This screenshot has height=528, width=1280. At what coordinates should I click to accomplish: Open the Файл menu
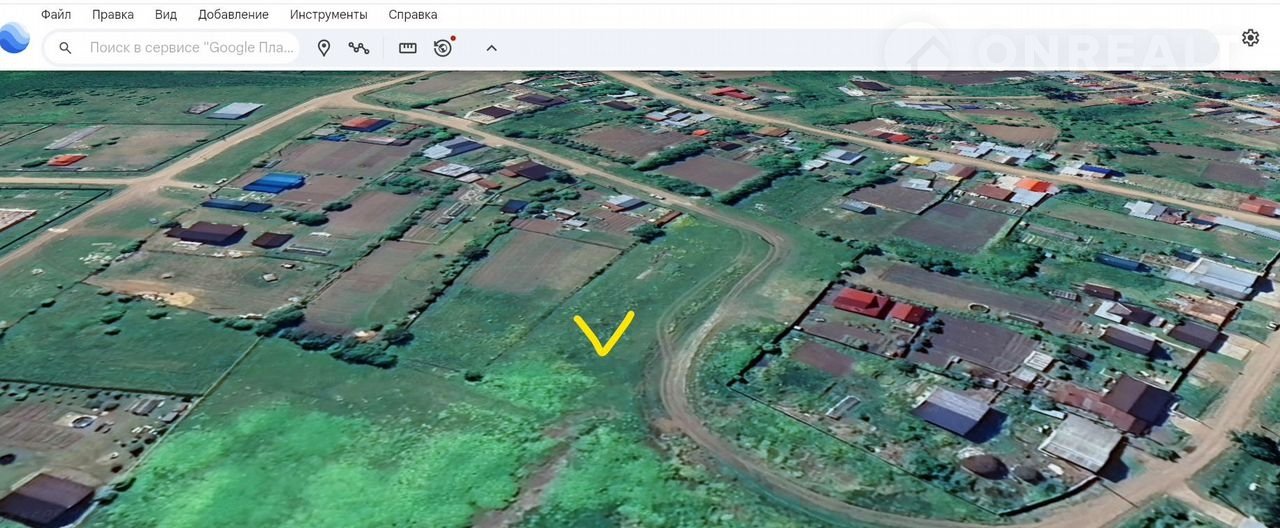56,15
